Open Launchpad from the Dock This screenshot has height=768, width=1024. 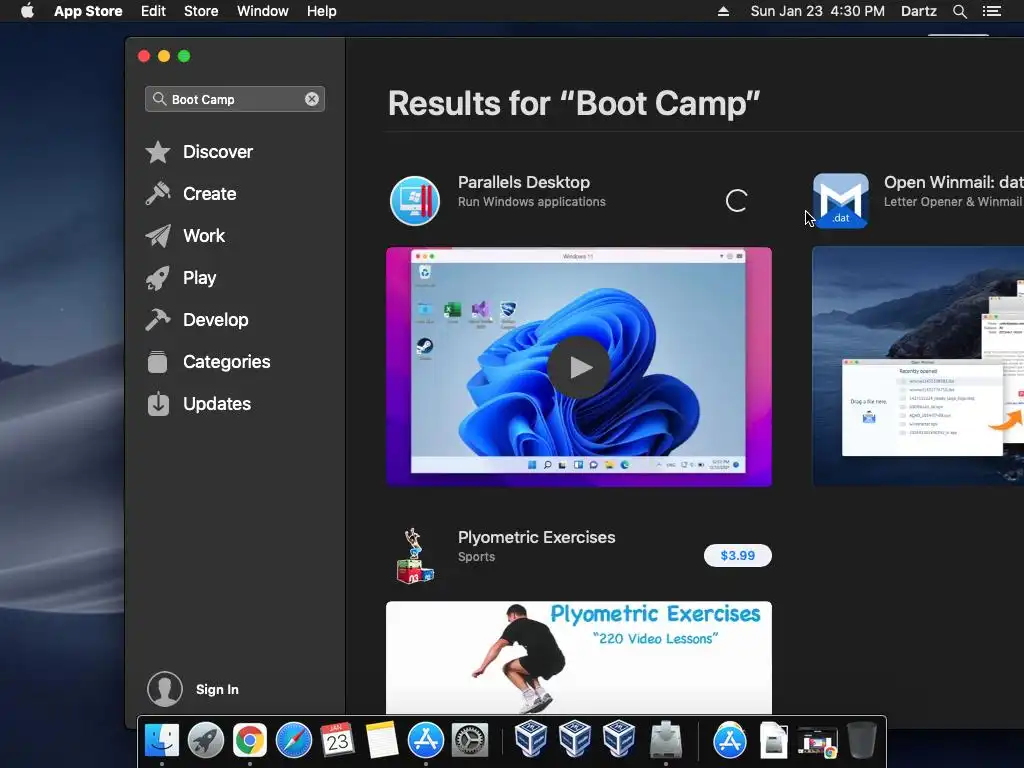click(x=206, y=741)
